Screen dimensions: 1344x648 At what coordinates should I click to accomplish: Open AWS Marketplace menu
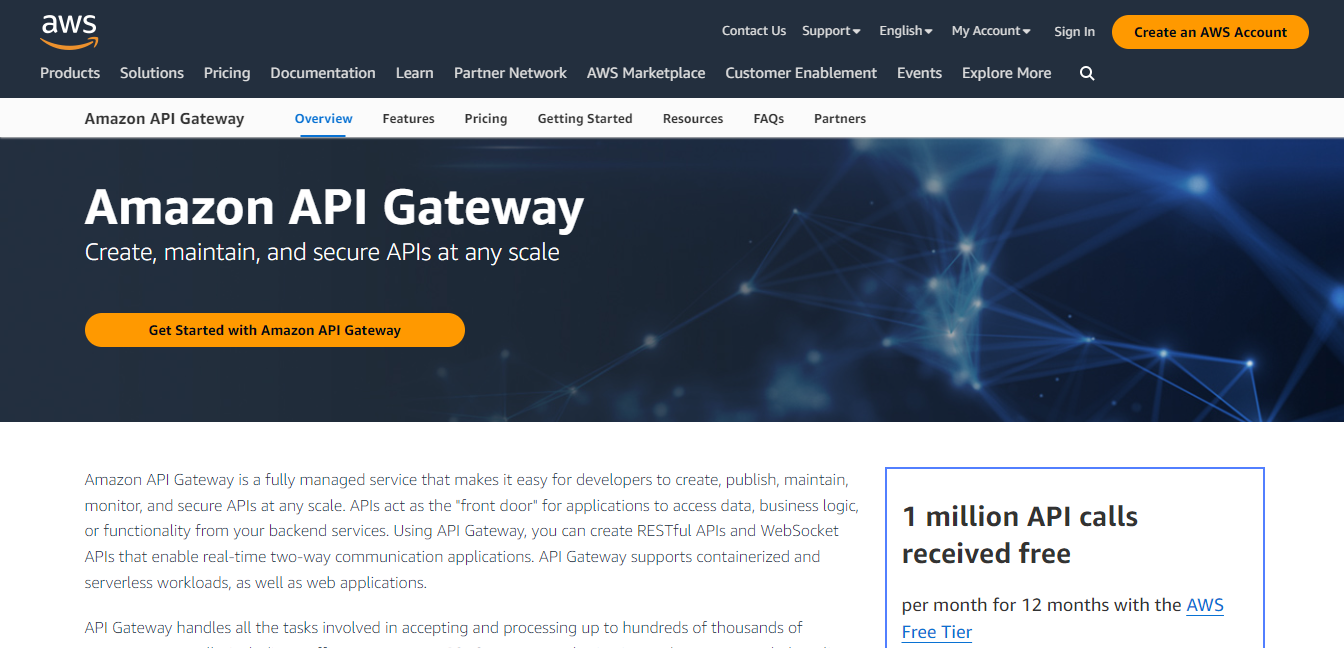click(646, 73)
